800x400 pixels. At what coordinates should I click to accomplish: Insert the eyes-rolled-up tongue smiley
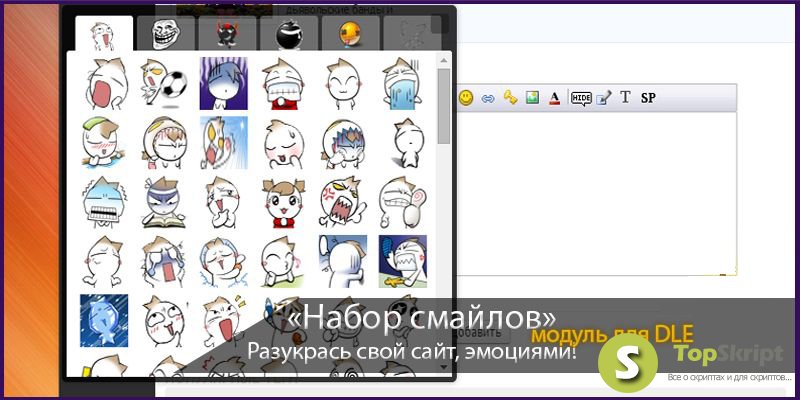[164, 320]
